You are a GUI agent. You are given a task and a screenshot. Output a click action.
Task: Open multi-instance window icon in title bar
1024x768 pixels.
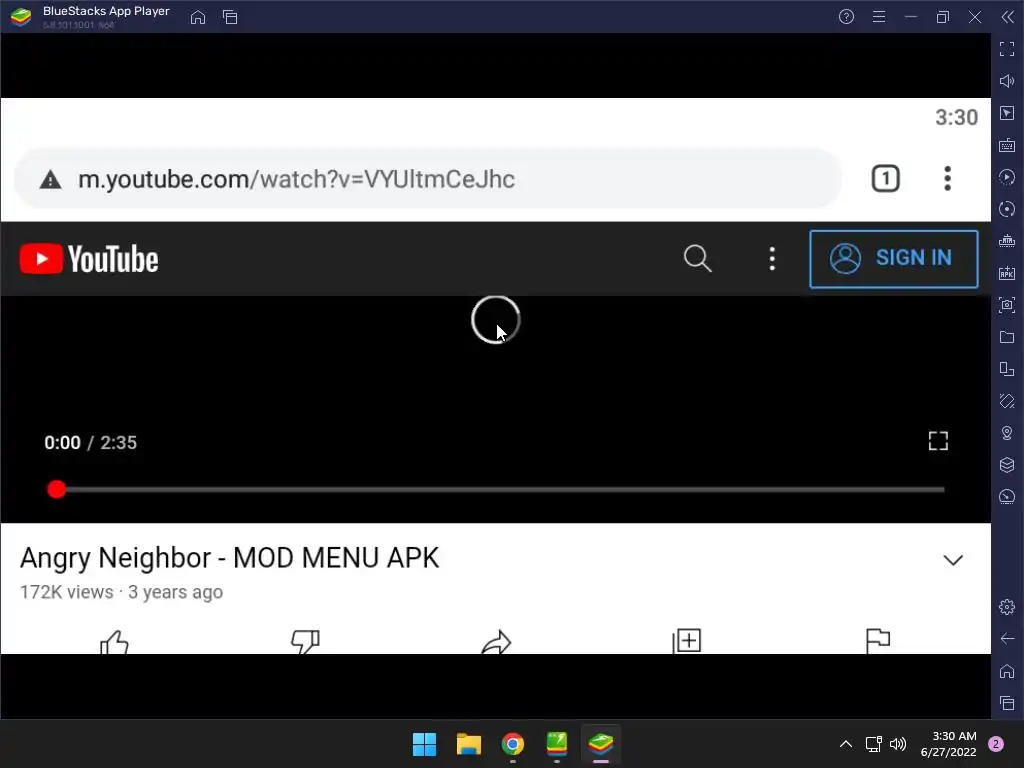tap(230, 17)
